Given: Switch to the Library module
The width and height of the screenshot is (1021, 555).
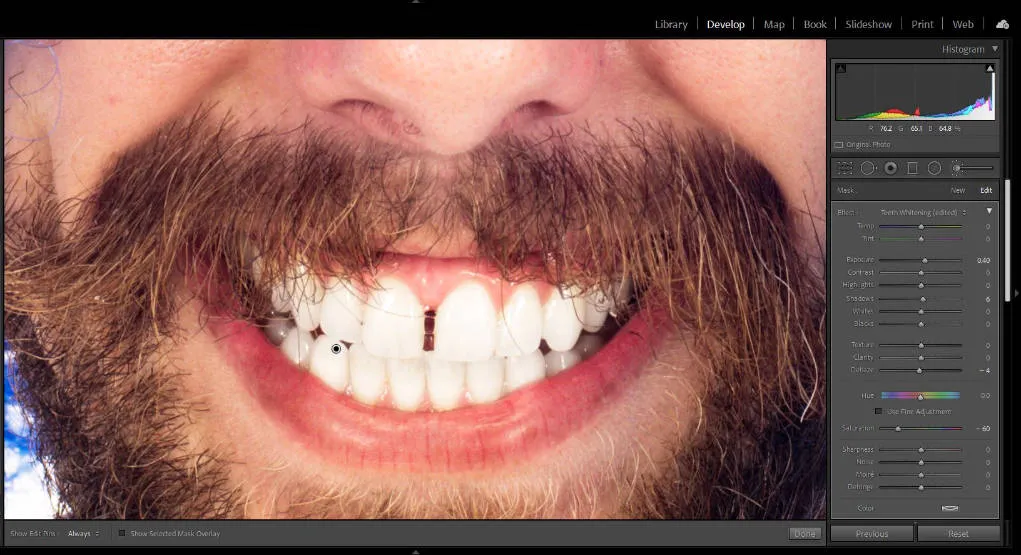Looking at the screenshot, I should [x=671, y=24].
